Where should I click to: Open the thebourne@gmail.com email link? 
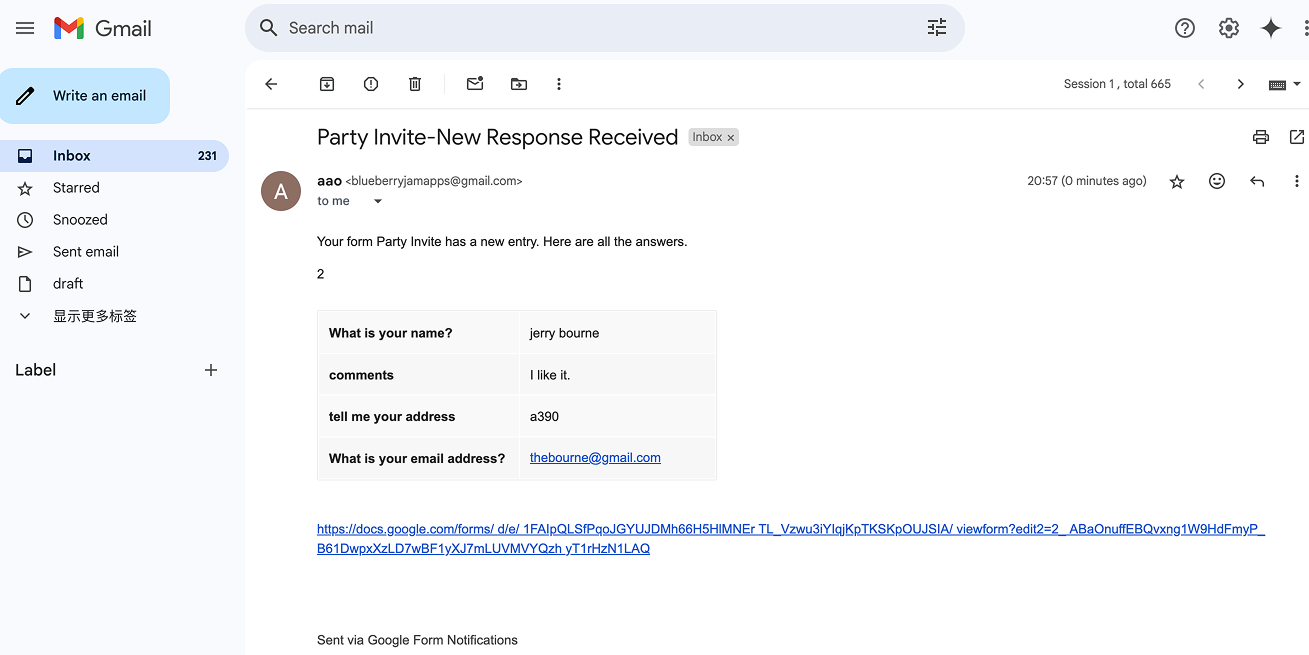click(x=594, y=457)
